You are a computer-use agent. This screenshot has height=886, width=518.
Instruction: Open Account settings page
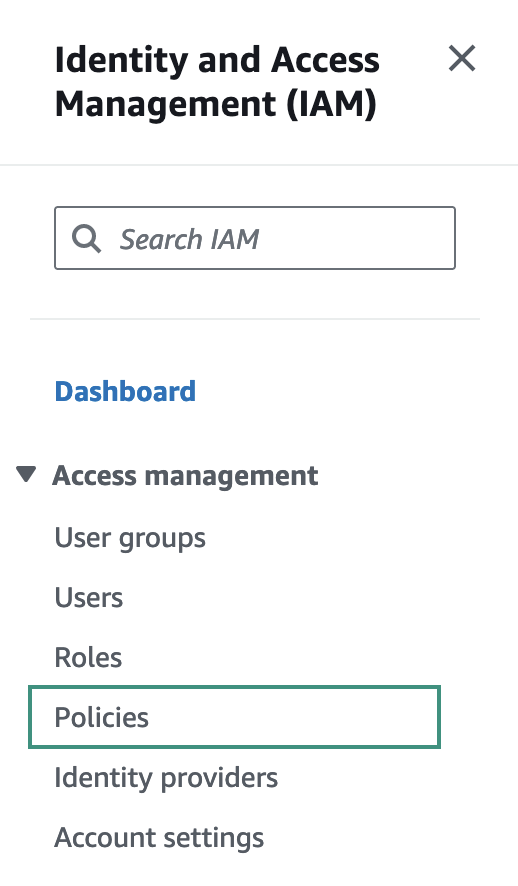pos(159,838)
